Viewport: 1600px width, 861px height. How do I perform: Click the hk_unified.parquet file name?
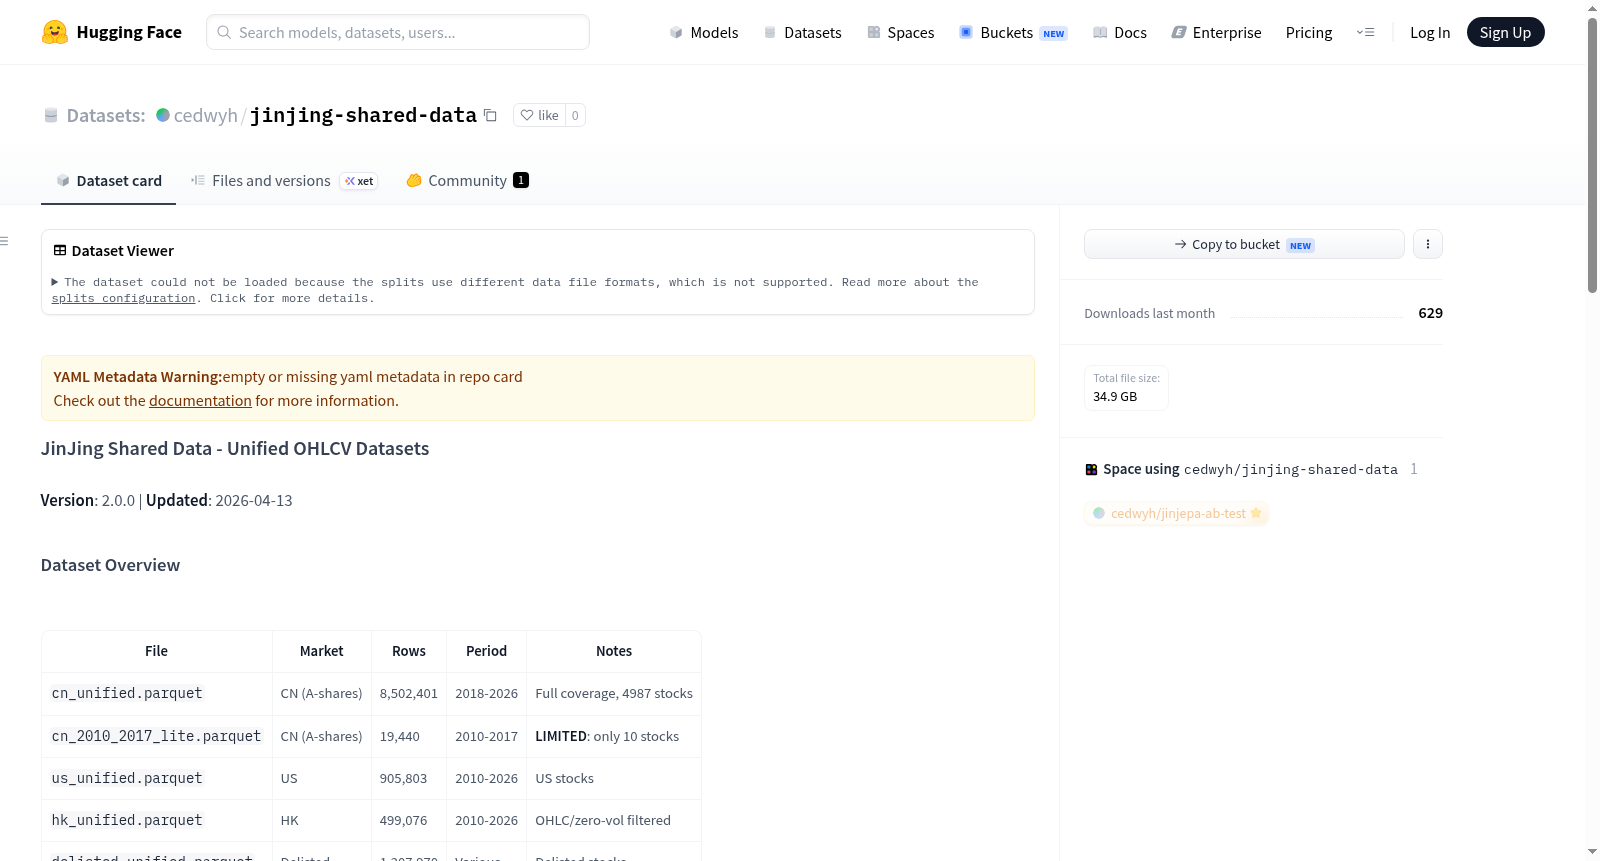[127, 820]
